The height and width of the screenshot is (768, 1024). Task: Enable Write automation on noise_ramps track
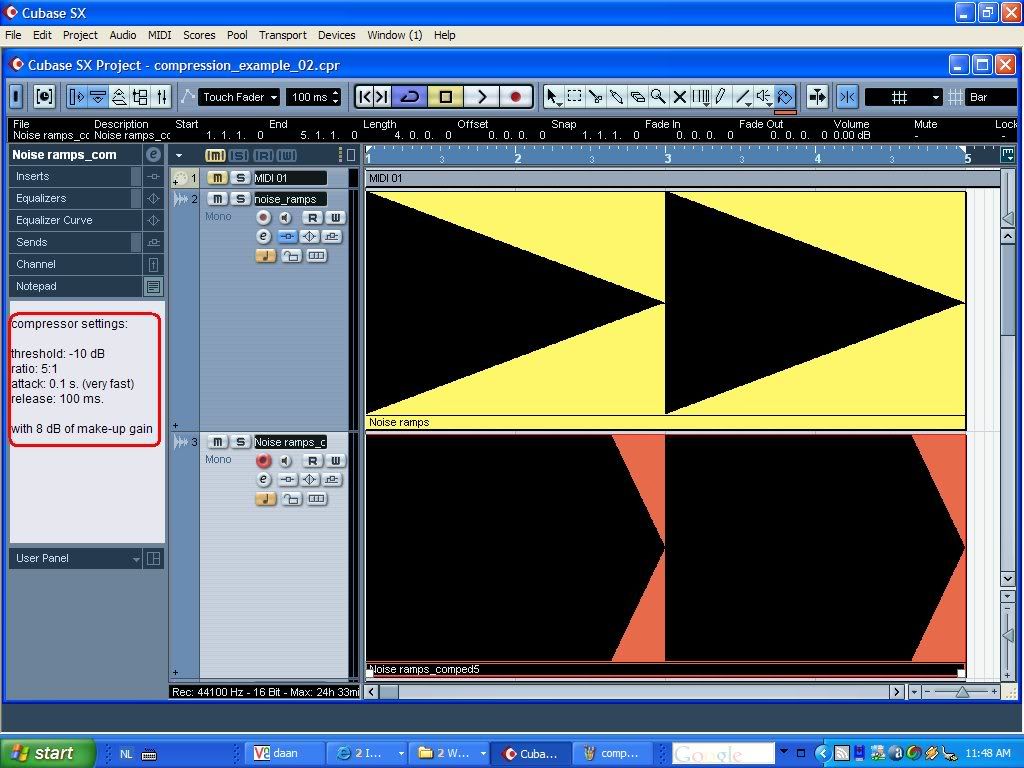(x=335, y=217)
